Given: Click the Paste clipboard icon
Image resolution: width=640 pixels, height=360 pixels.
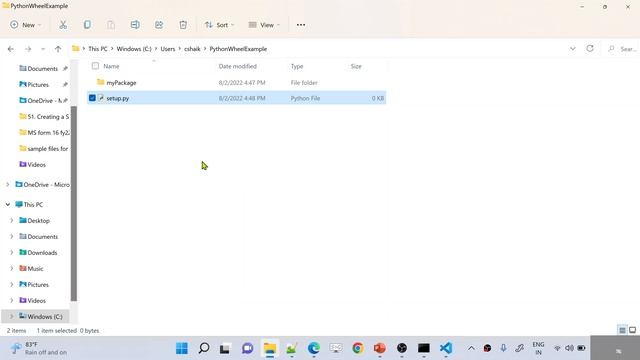Looking at the screenshot, I should click(x=111, y=25).
